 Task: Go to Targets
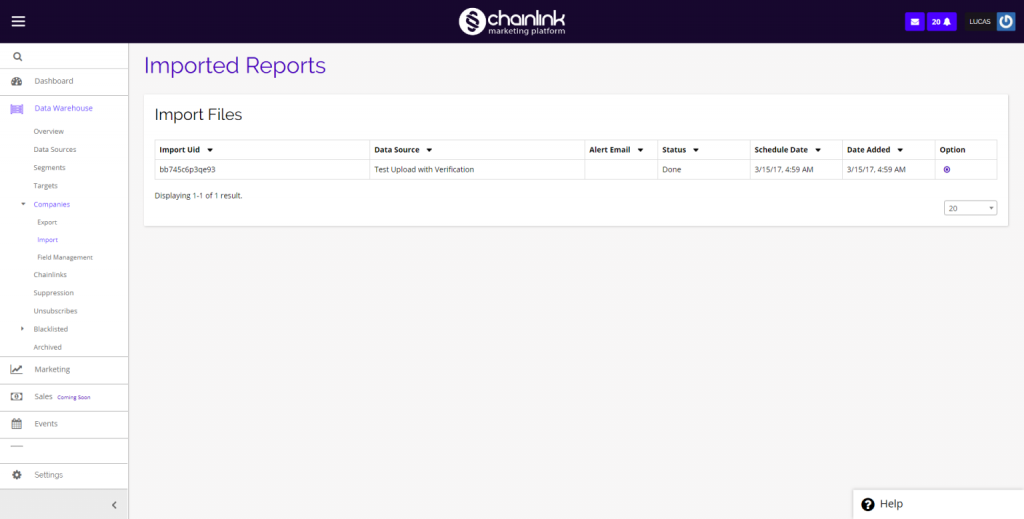click(46, 186)
